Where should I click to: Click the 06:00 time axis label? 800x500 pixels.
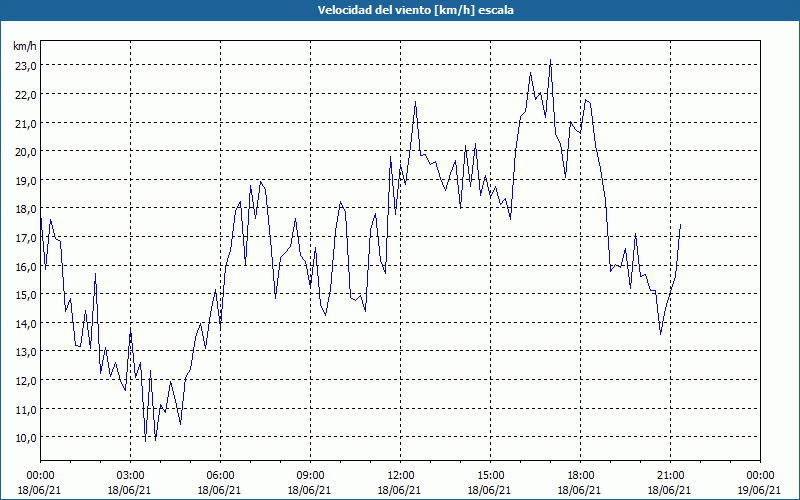click(x=220, y=476)
